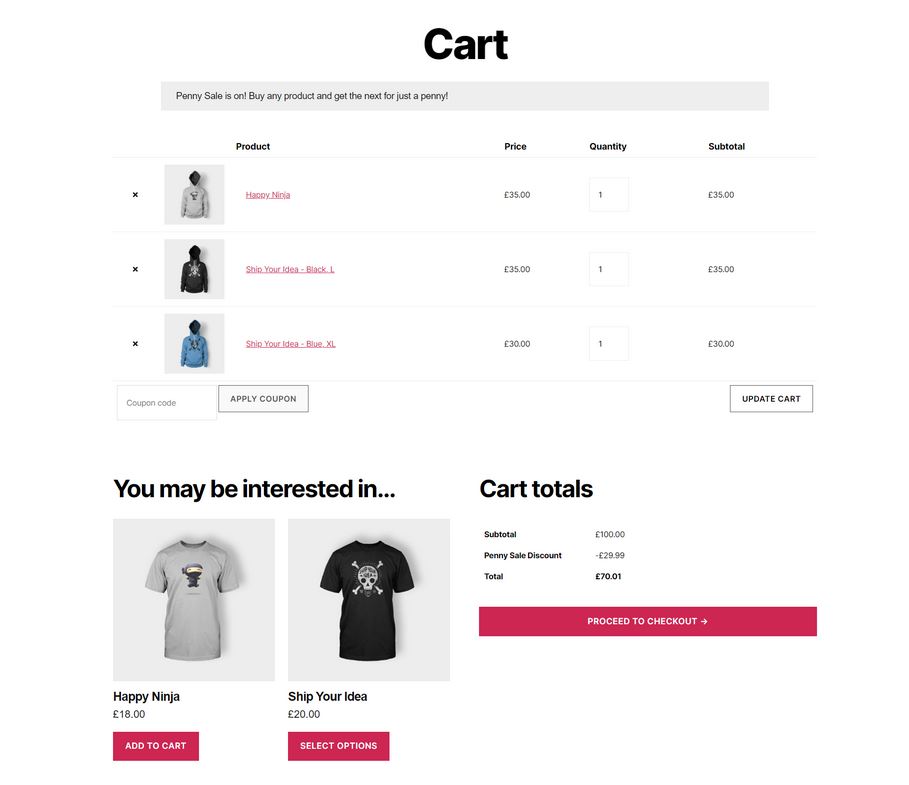The image size is (909, 785).
Task: Proceed to Checkout
Action: [x=648, y=622]
